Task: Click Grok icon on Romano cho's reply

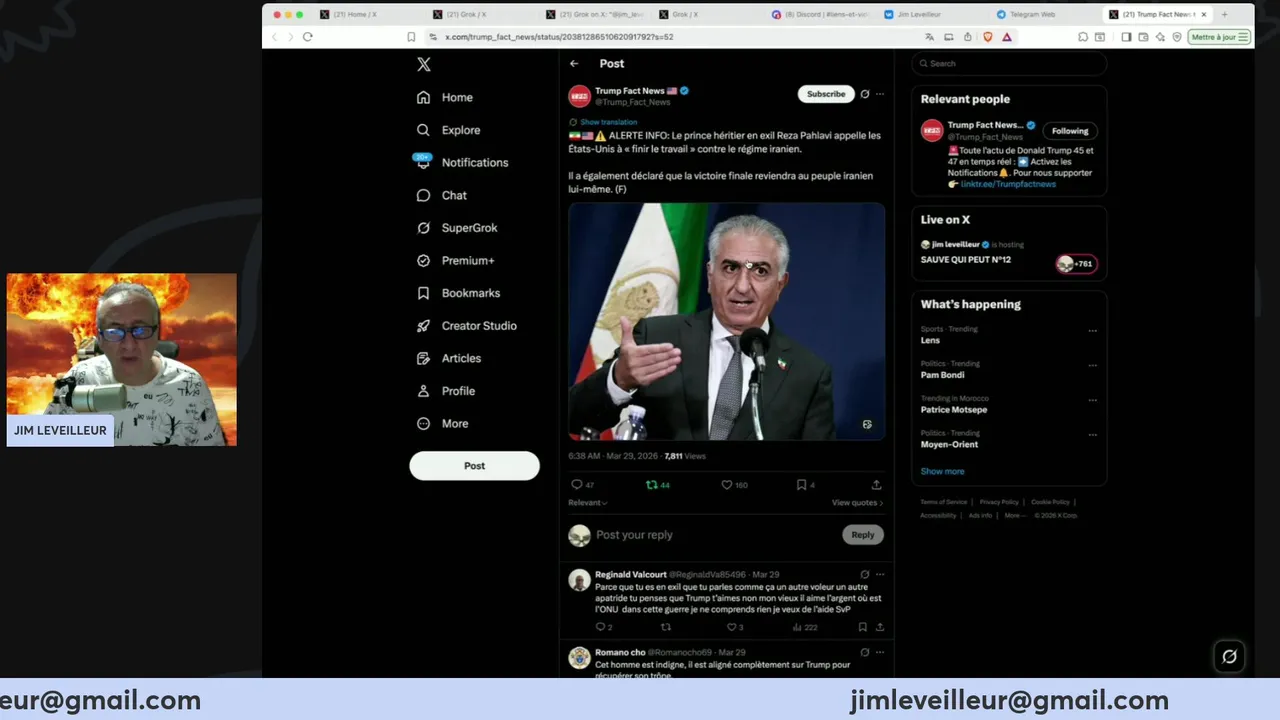Action: (865, 652)
